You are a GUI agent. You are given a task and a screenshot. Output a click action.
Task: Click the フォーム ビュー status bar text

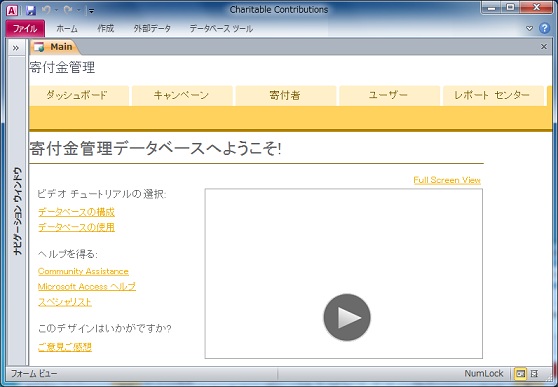tap(34, 374)
